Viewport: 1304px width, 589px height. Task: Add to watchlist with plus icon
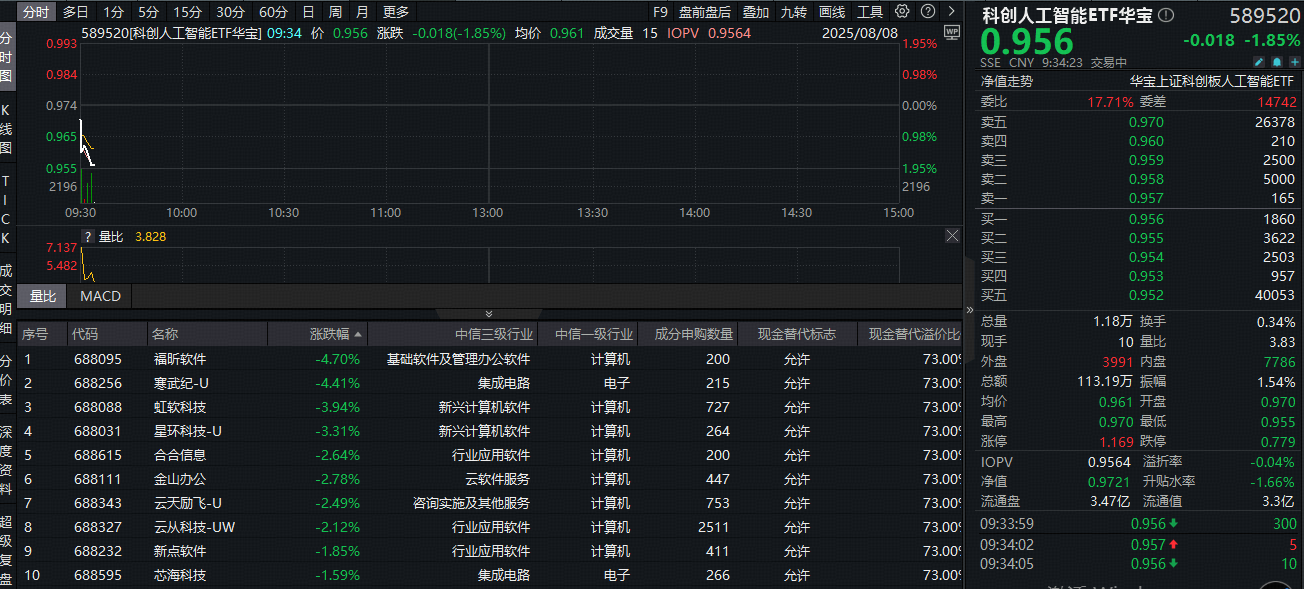[x=1293, y=62]
